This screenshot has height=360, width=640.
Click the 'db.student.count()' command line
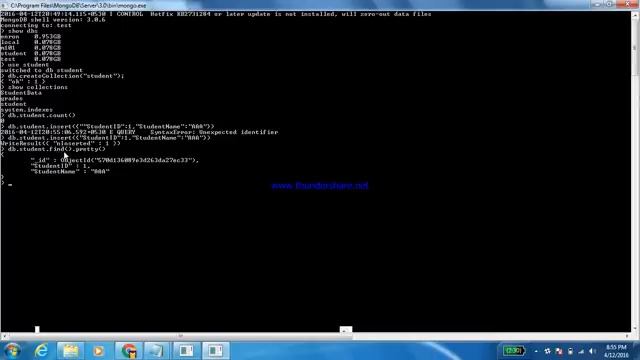point(38,116)
